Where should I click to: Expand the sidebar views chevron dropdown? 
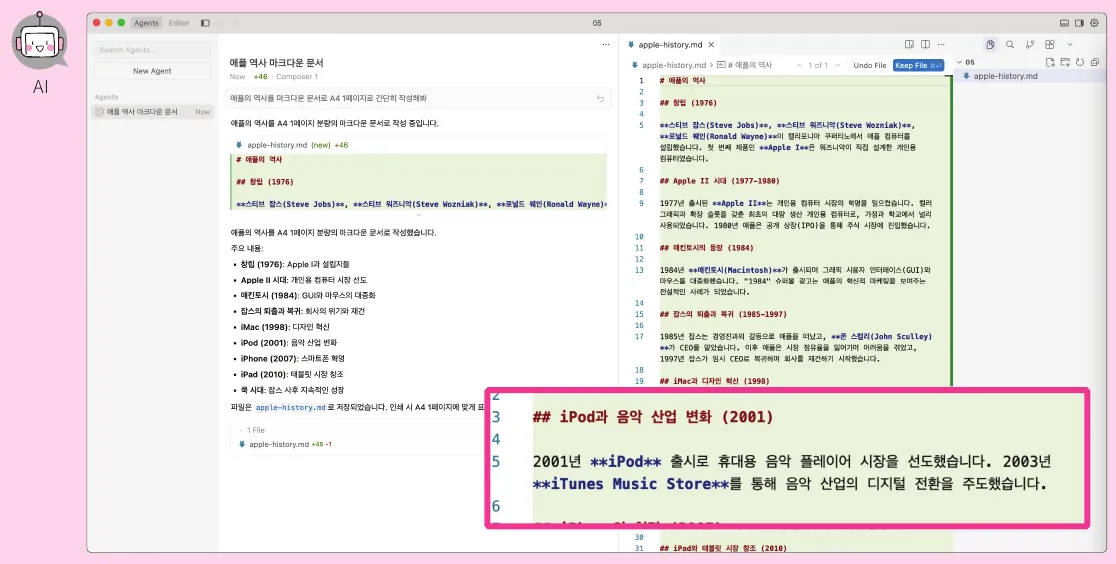[x=1070, y=45]
